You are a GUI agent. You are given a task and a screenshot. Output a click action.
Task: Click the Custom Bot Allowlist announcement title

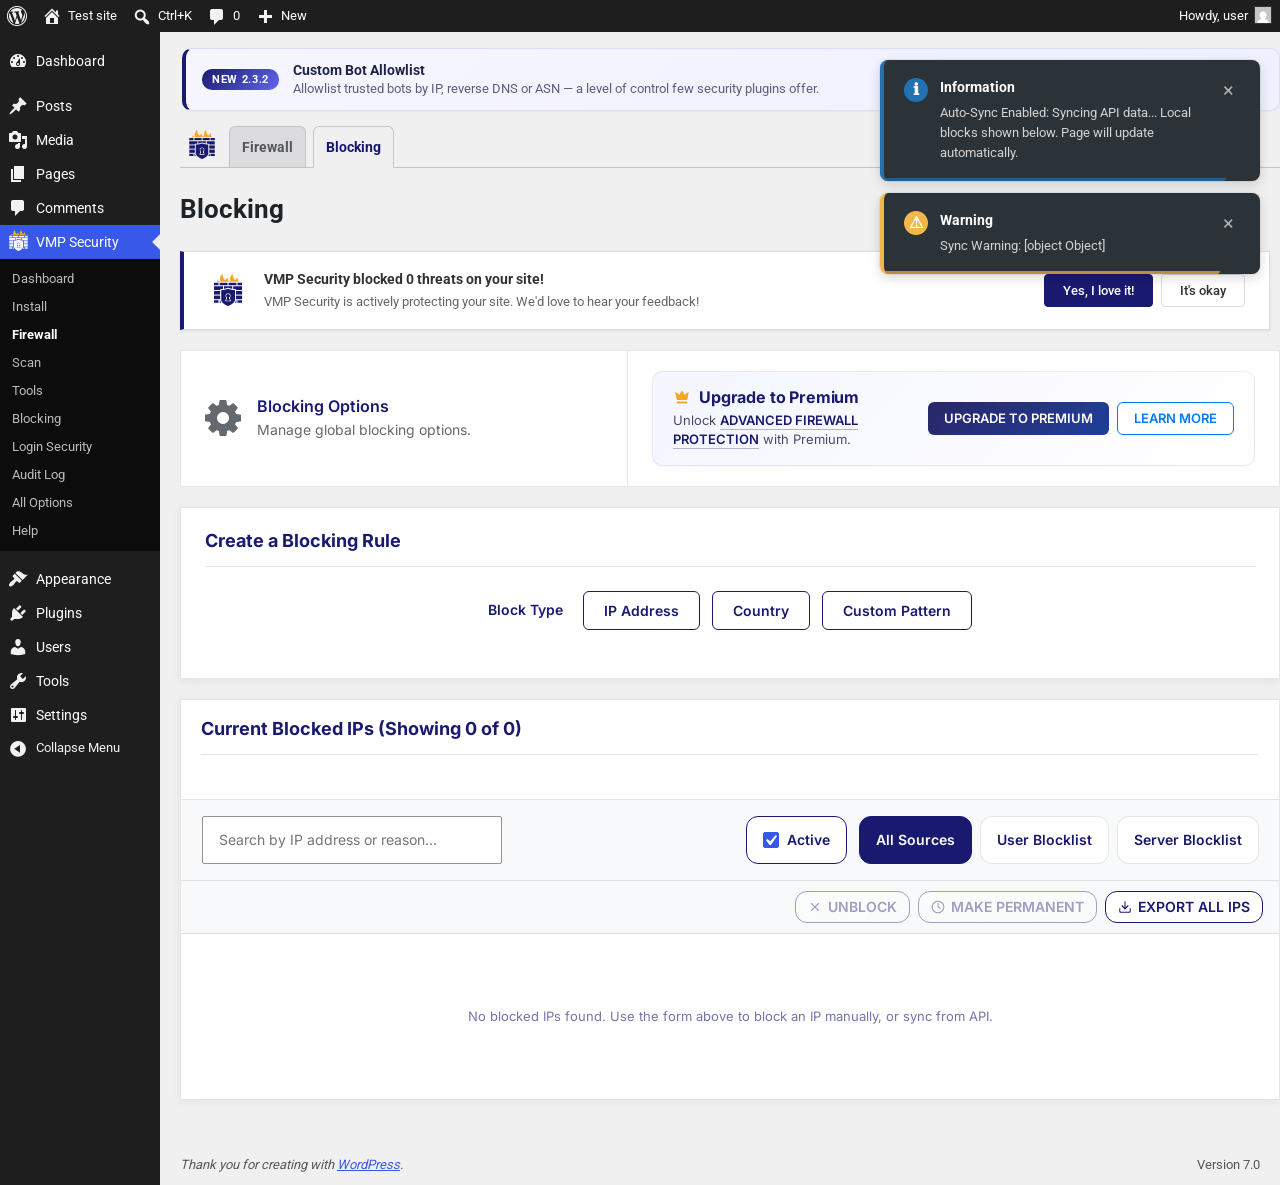tap(359, 70)
